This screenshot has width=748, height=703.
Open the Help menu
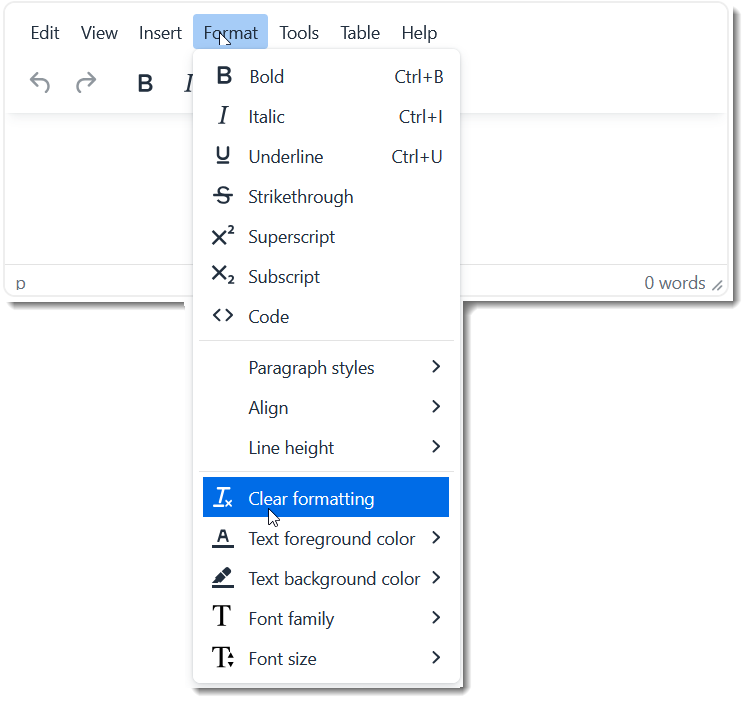[x=419, y=33]
